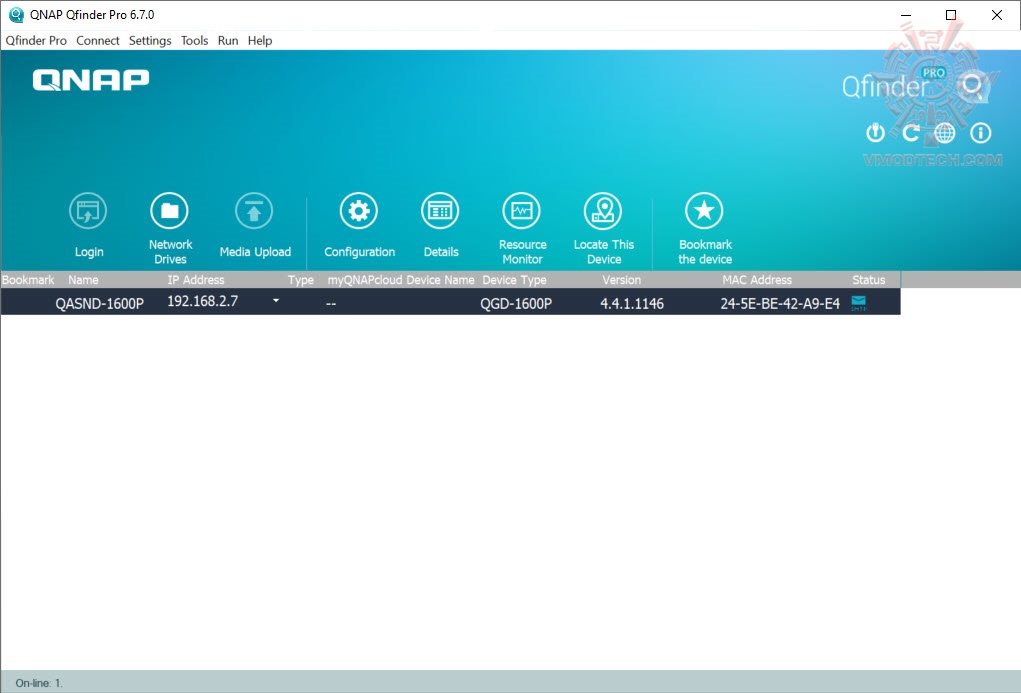
Task: Click the On-line: 1 status text
Action: tap(39, 683)
